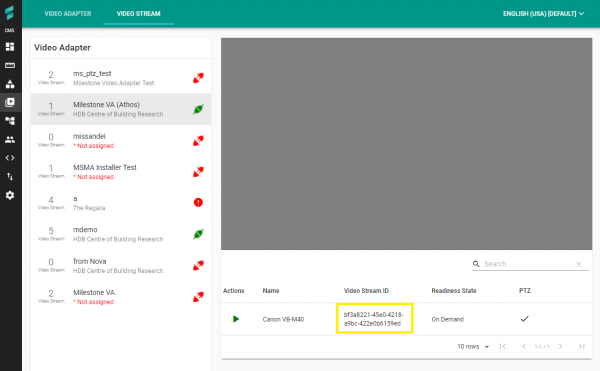Click Milestone Video Adapter Test subtitle
The height and width of the screenshot is (371, 600).
click(114, 83)
